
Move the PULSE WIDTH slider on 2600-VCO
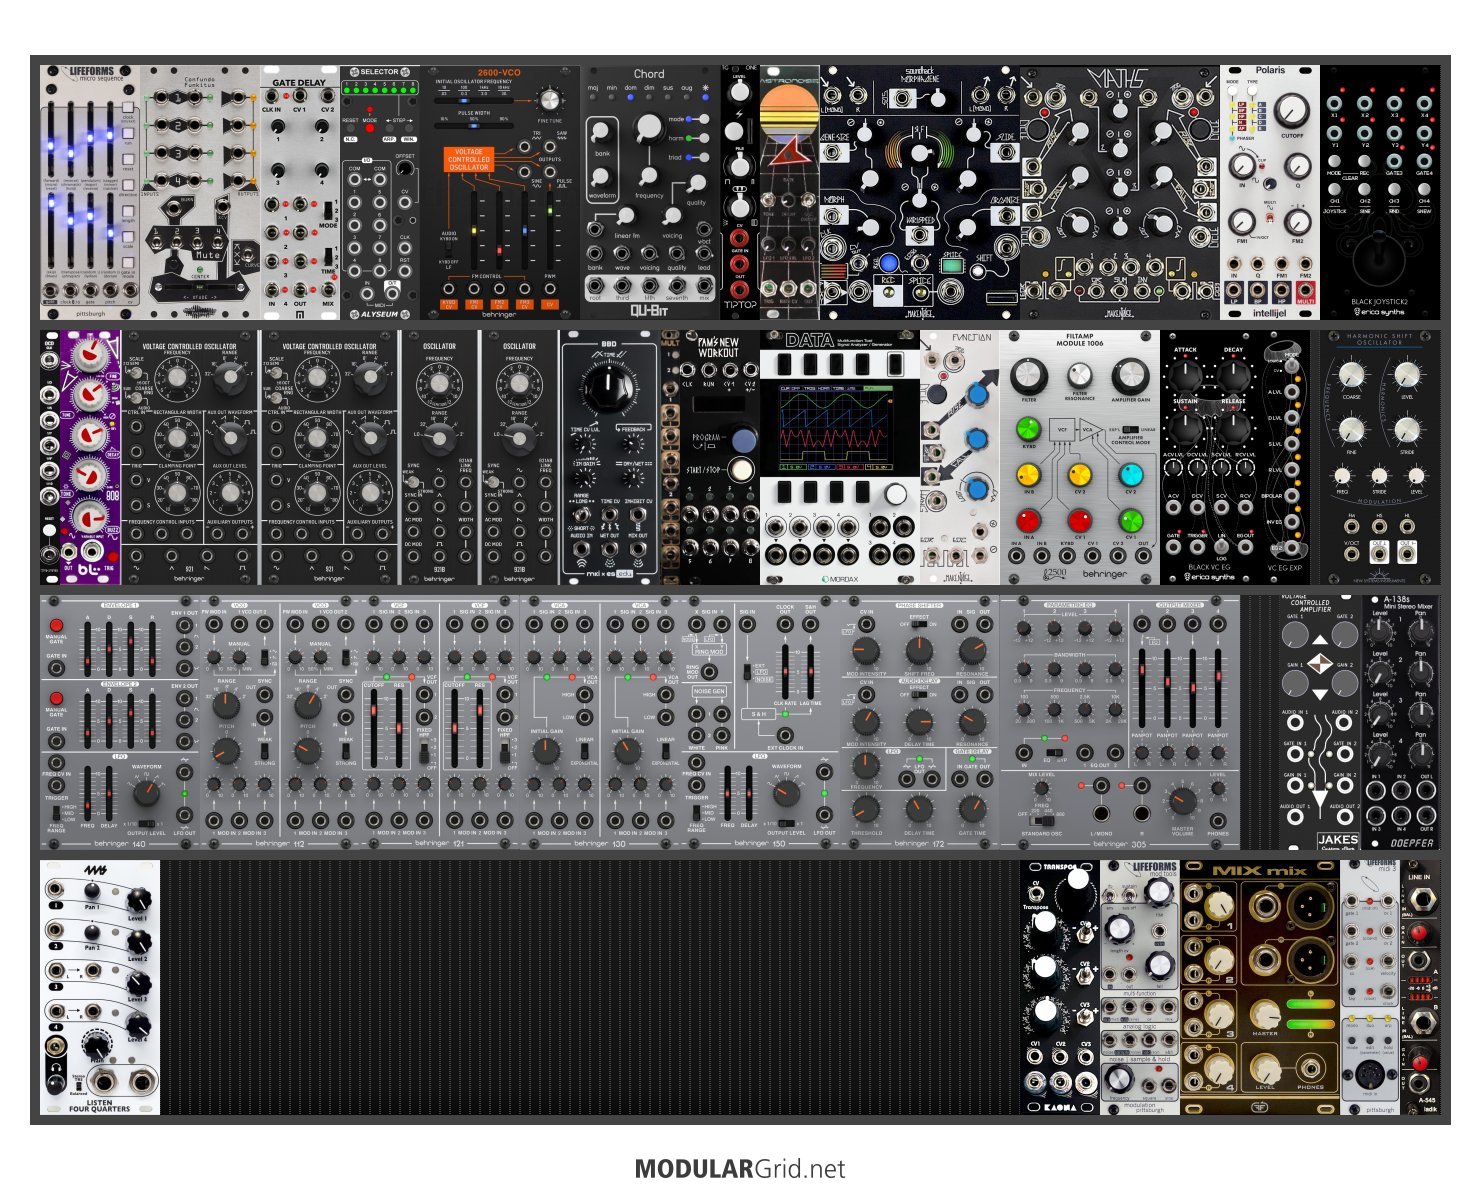pos(474,126)
